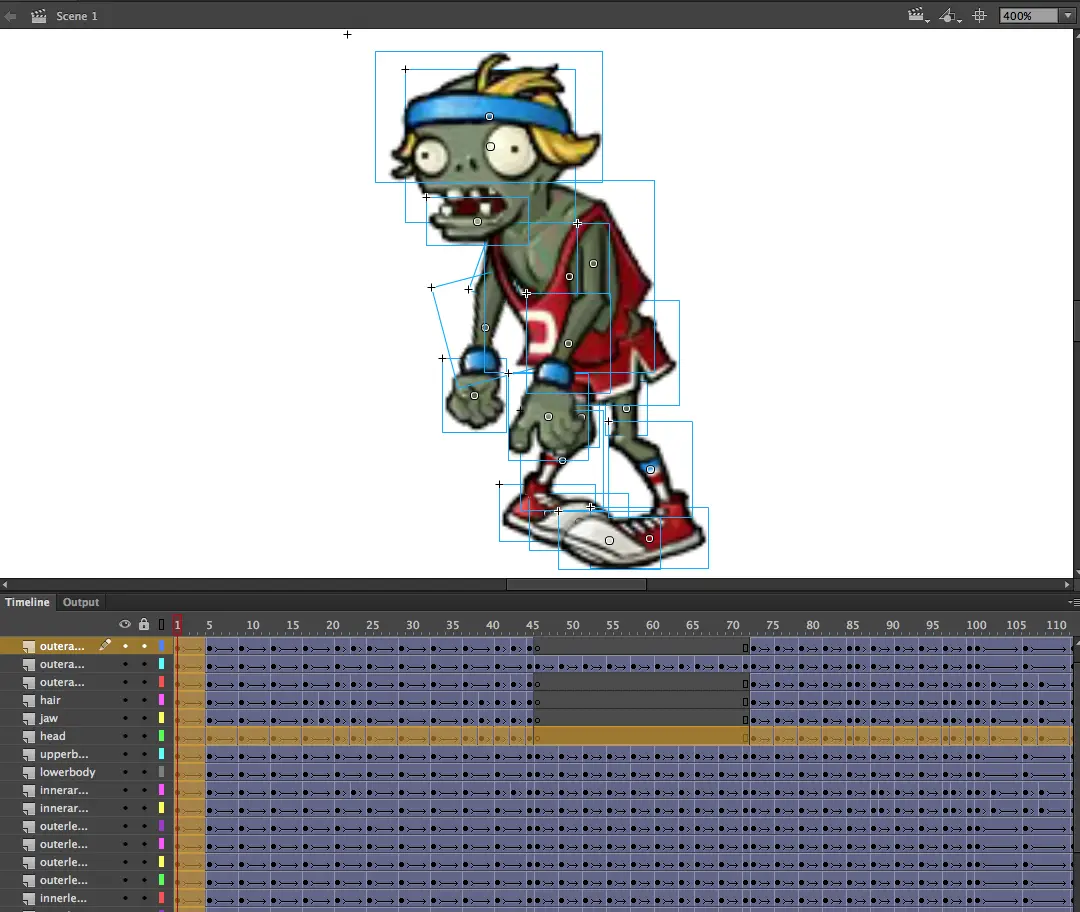
Task: Select the upperb... layer name
Action: coord(64,754)
